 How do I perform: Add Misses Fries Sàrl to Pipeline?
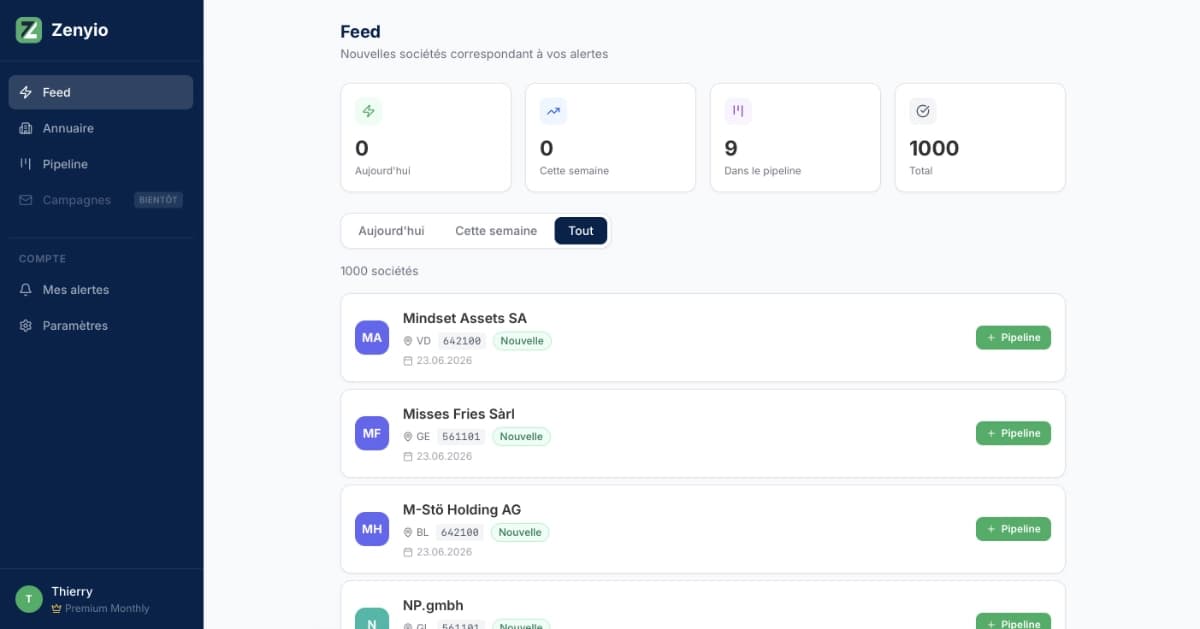1013,434
